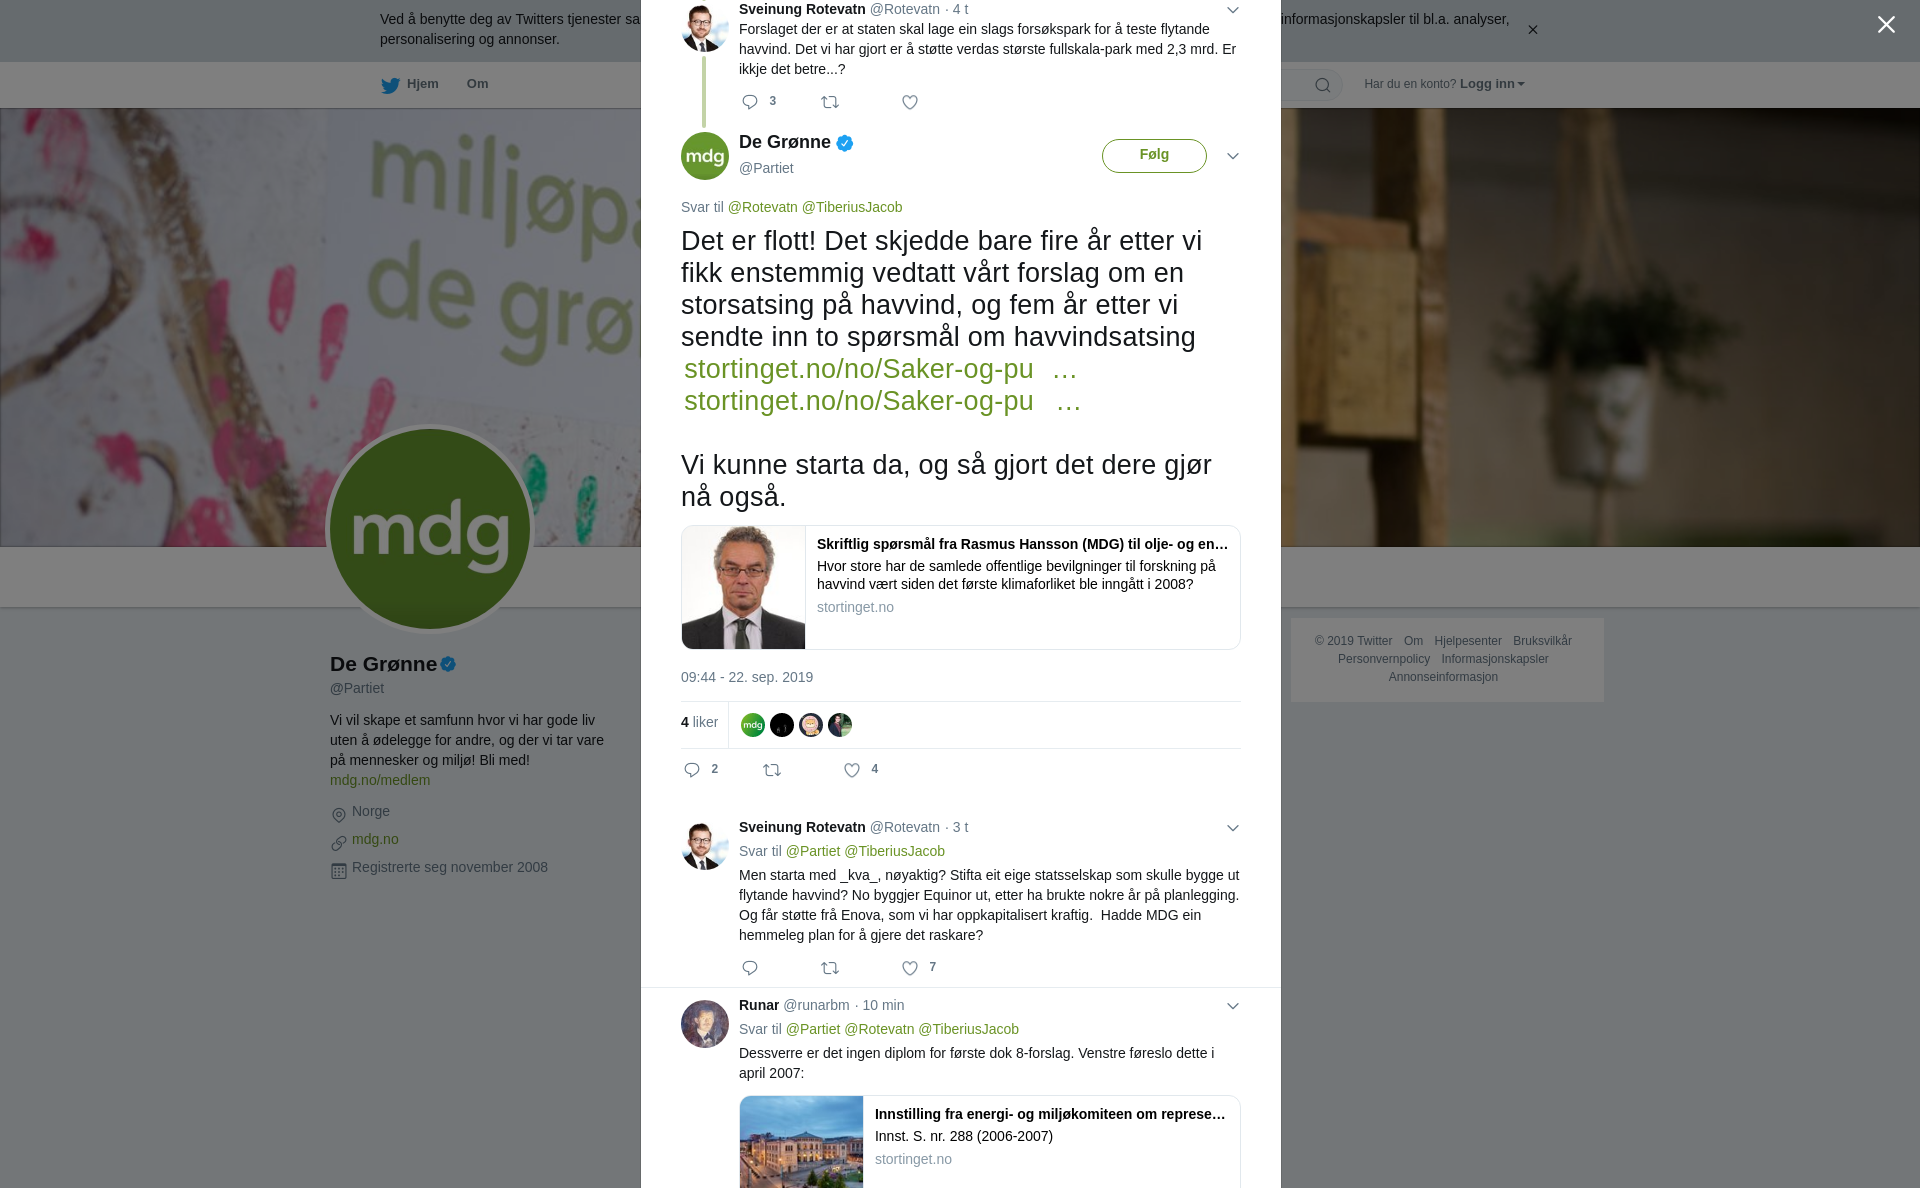Click the search magnifier icon
The image size is (1920, 1188).
pyautogui.click(x=1323, y=85)
